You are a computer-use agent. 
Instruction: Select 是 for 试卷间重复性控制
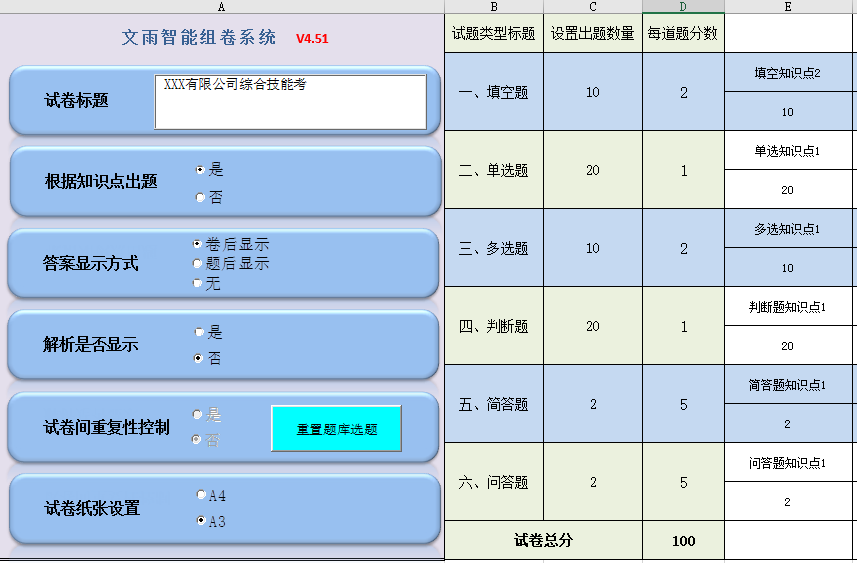coord(197,415)
